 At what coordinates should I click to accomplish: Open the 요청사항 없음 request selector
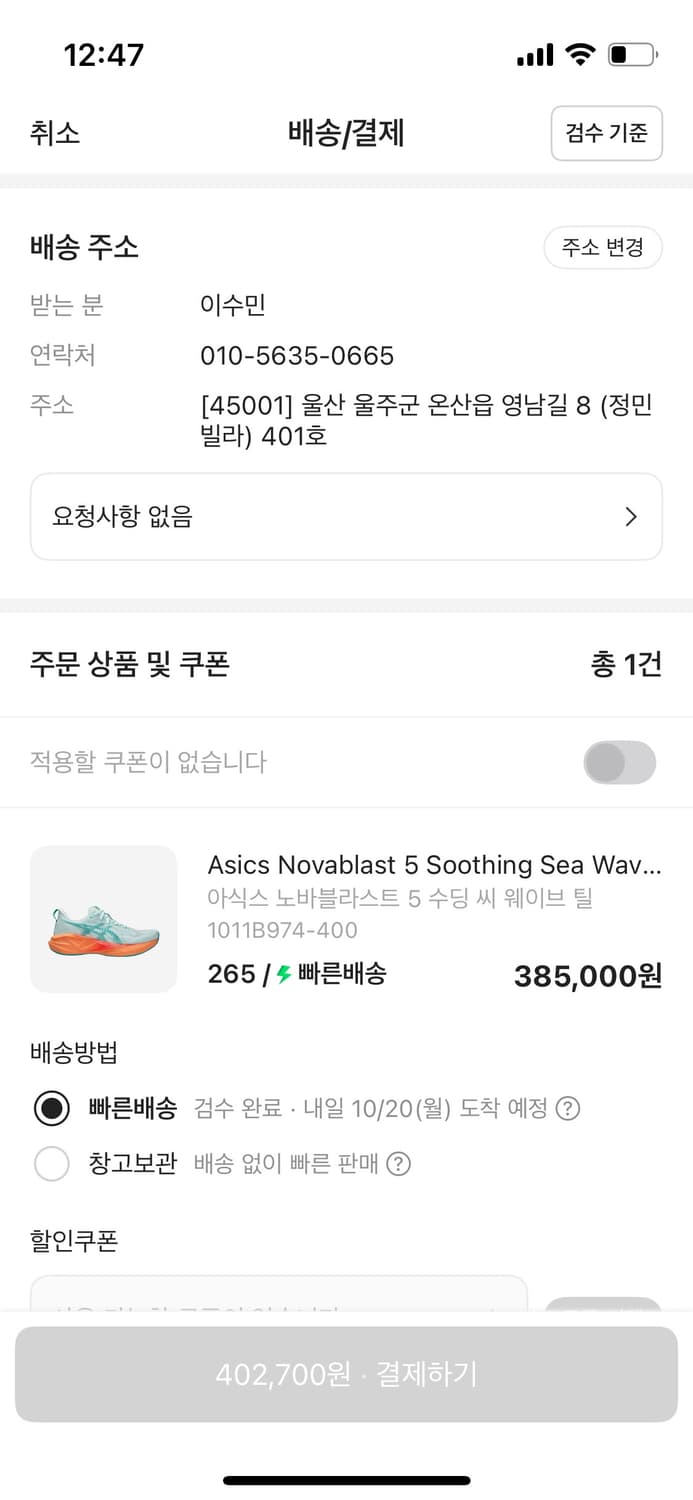point(346,517)
